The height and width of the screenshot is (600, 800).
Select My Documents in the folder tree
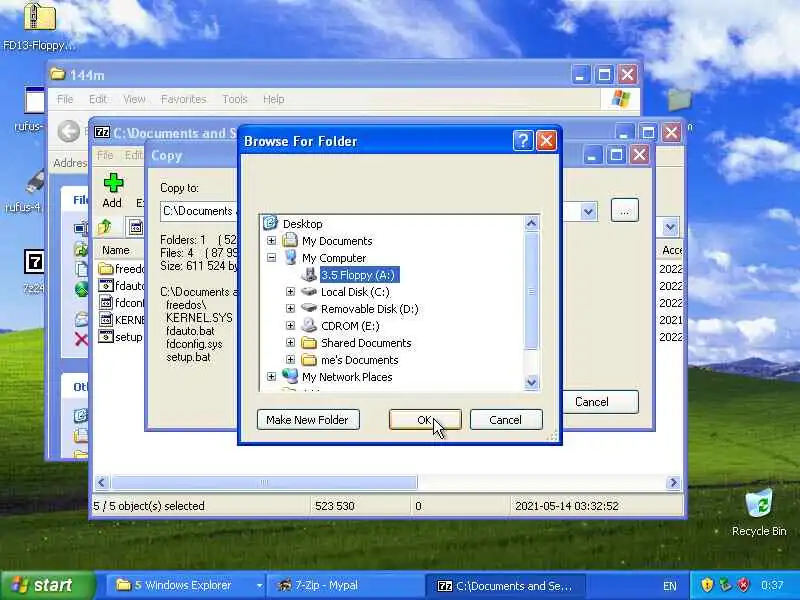pyautogui.click(x=337, y=240)
